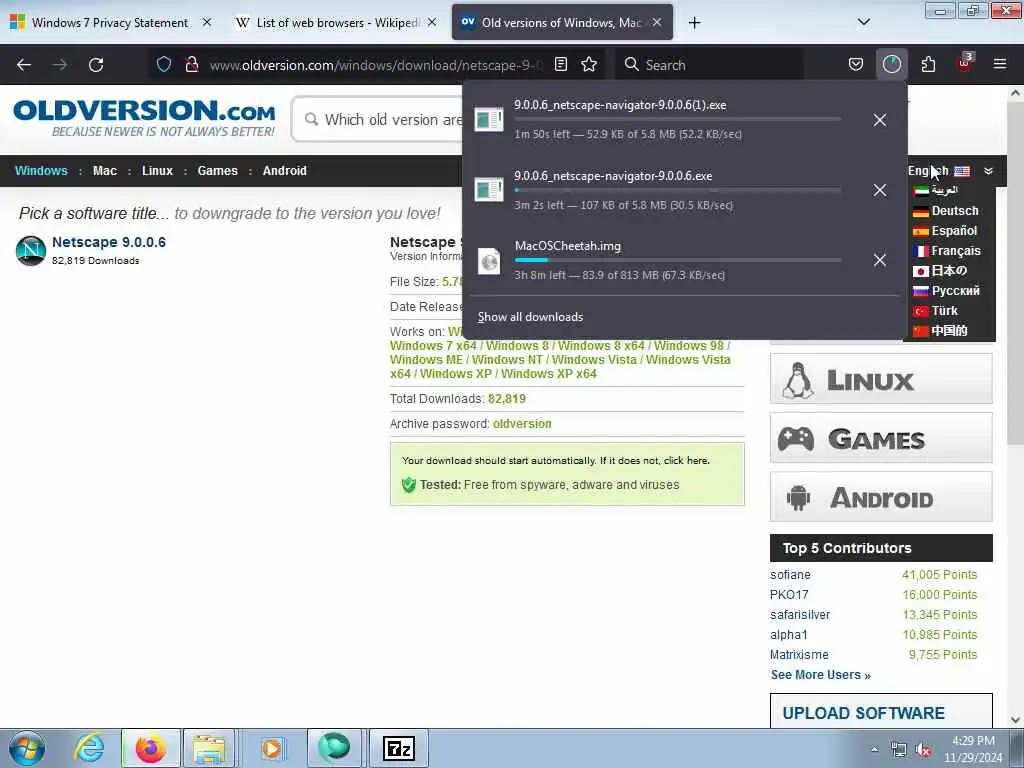Open the list all tabs chevron
This screenshot has height=768, width=1024.
pyautogui.click(x=863, y=23)
